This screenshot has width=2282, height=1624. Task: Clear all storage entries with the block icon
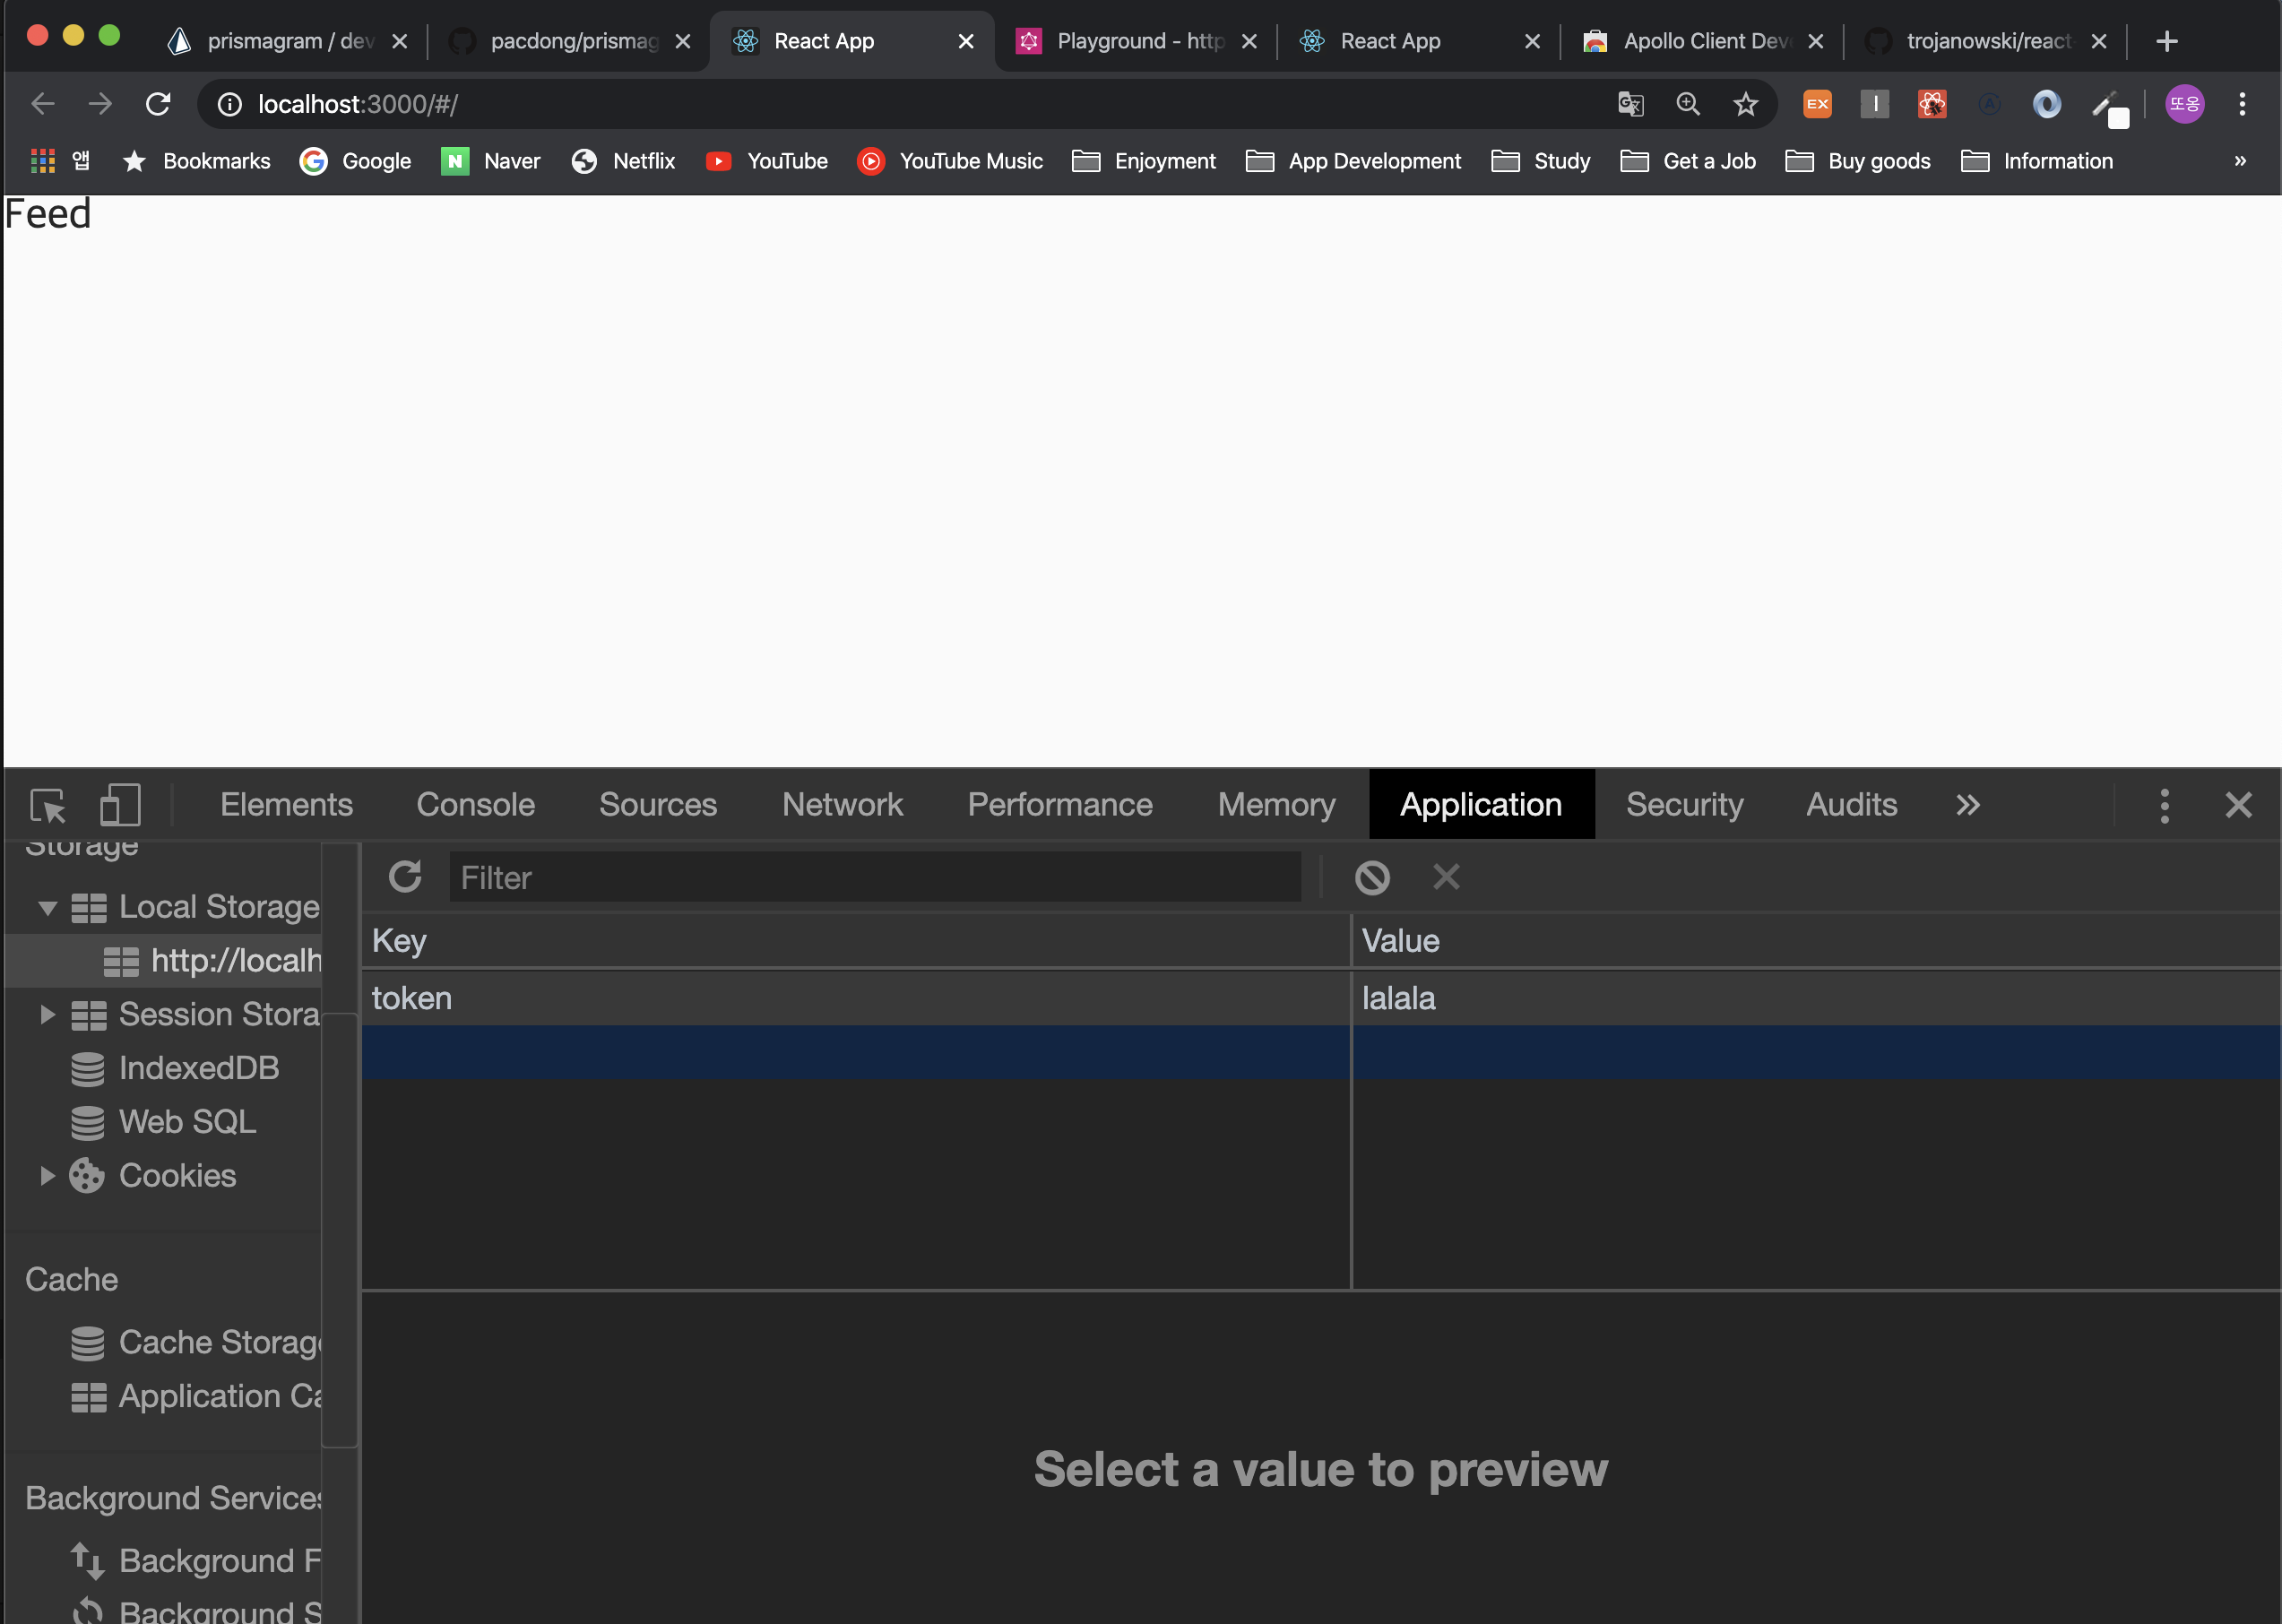click(1372, 877)
